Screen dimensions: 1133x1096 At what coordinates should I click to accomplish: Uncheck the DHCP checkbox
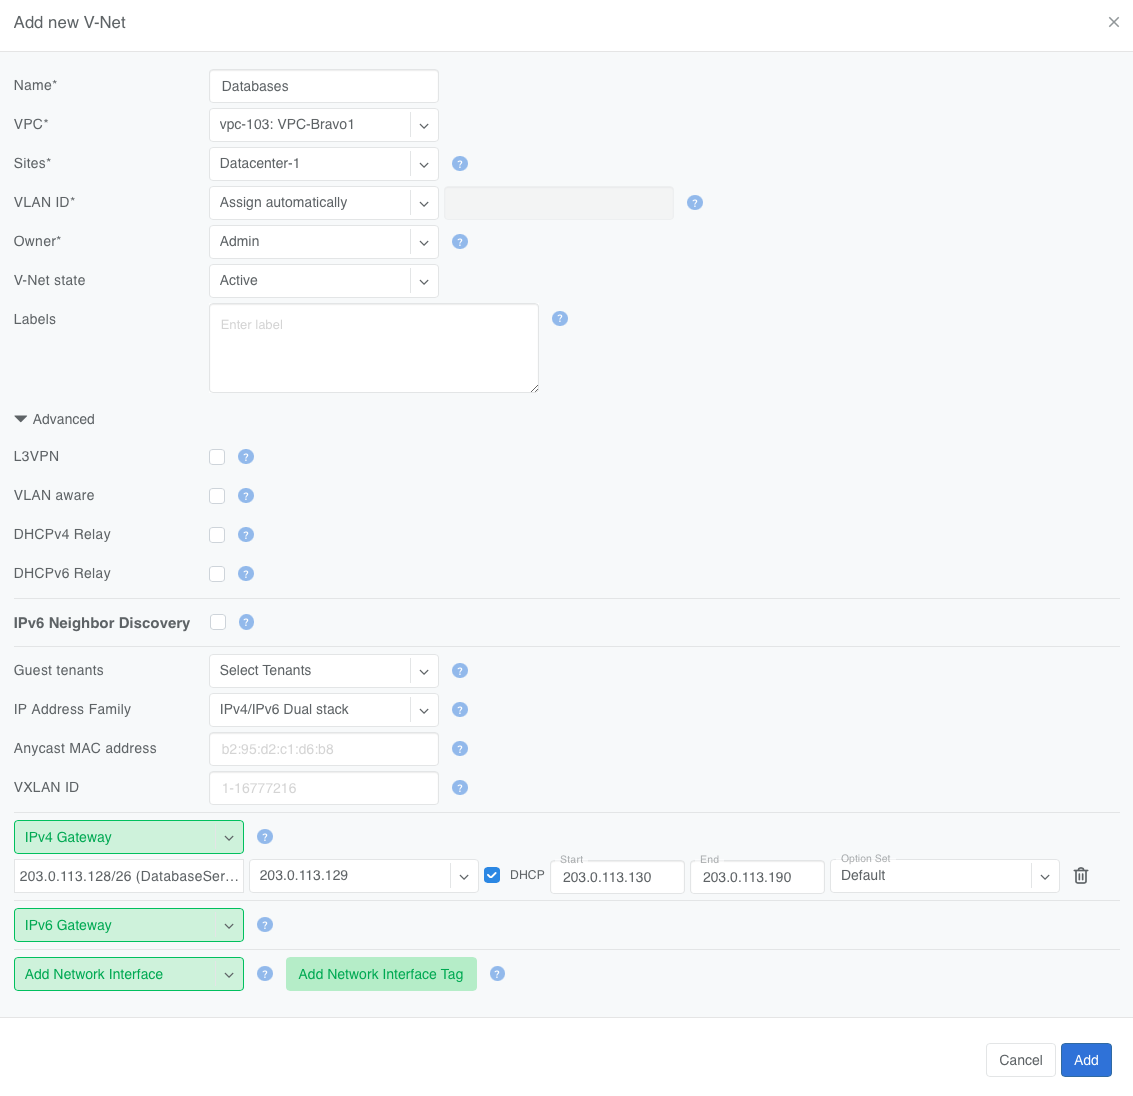[x=492, y=875]
